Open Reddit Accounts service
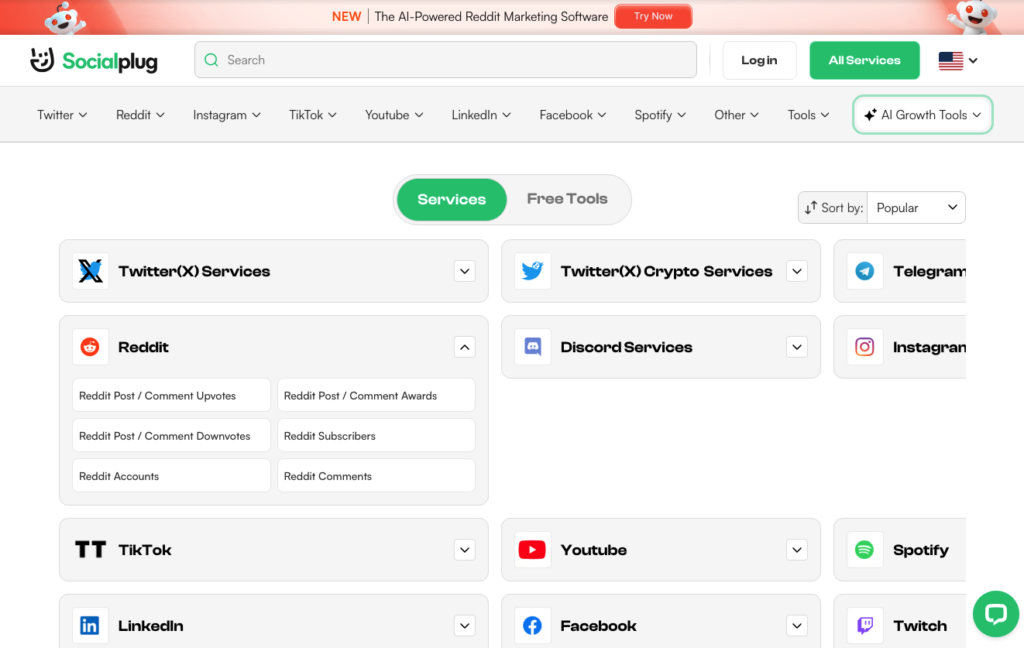Viewport: 1024px width, 648px height. (x=171, y=476)
